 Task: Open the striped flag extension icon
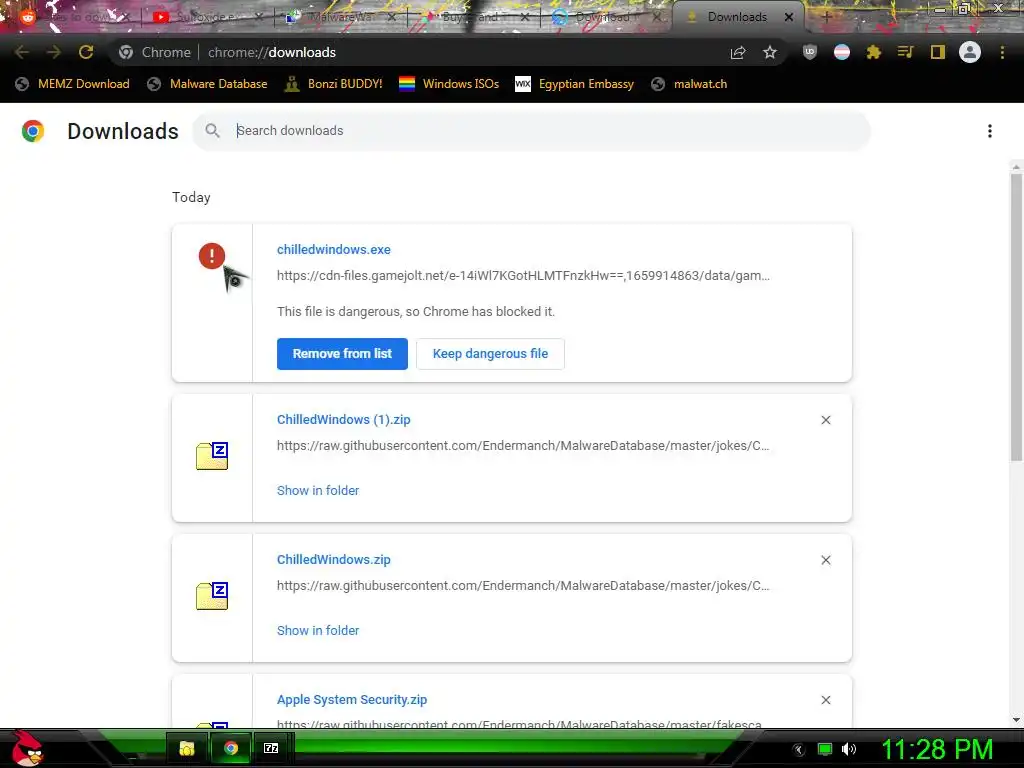coord(842,52)
